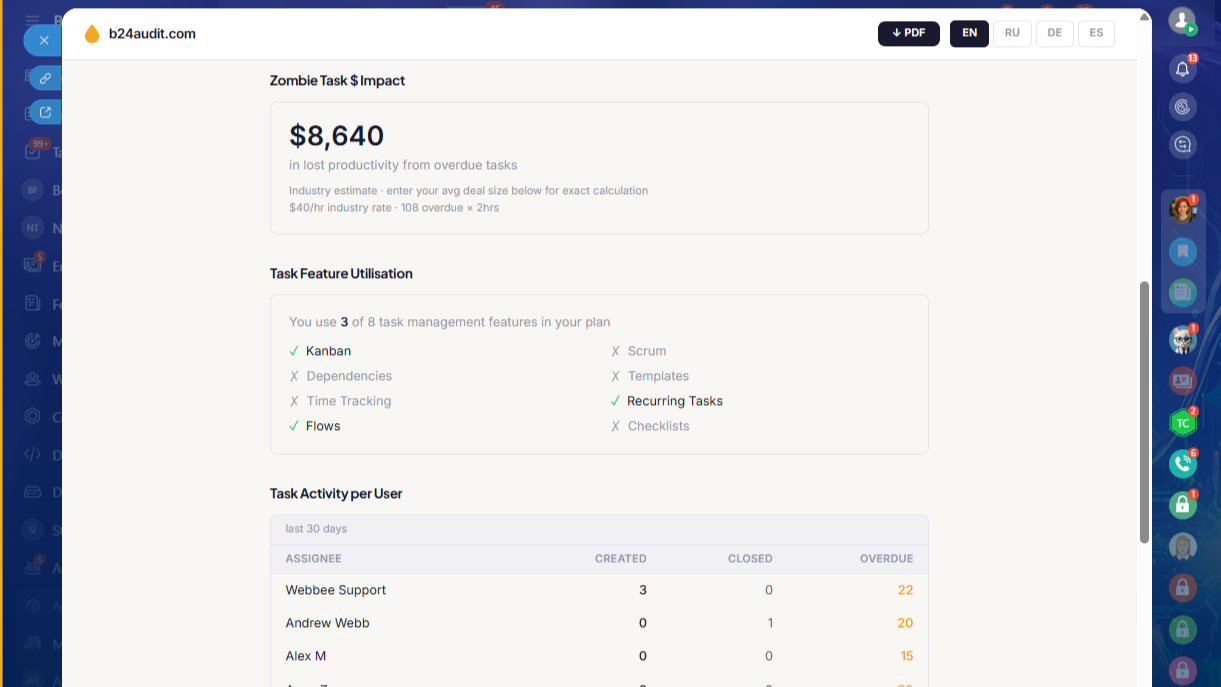Click the Recurring Tasks feature item
The height and width of the screenshot is (687, 1221).
pyautogui.click(x=666, y=401)
